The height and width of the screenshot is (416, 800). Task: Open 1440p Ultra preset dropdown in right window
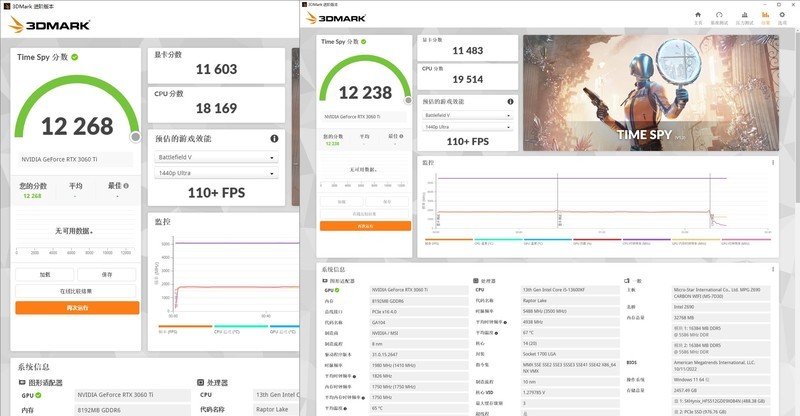point(467,127)
